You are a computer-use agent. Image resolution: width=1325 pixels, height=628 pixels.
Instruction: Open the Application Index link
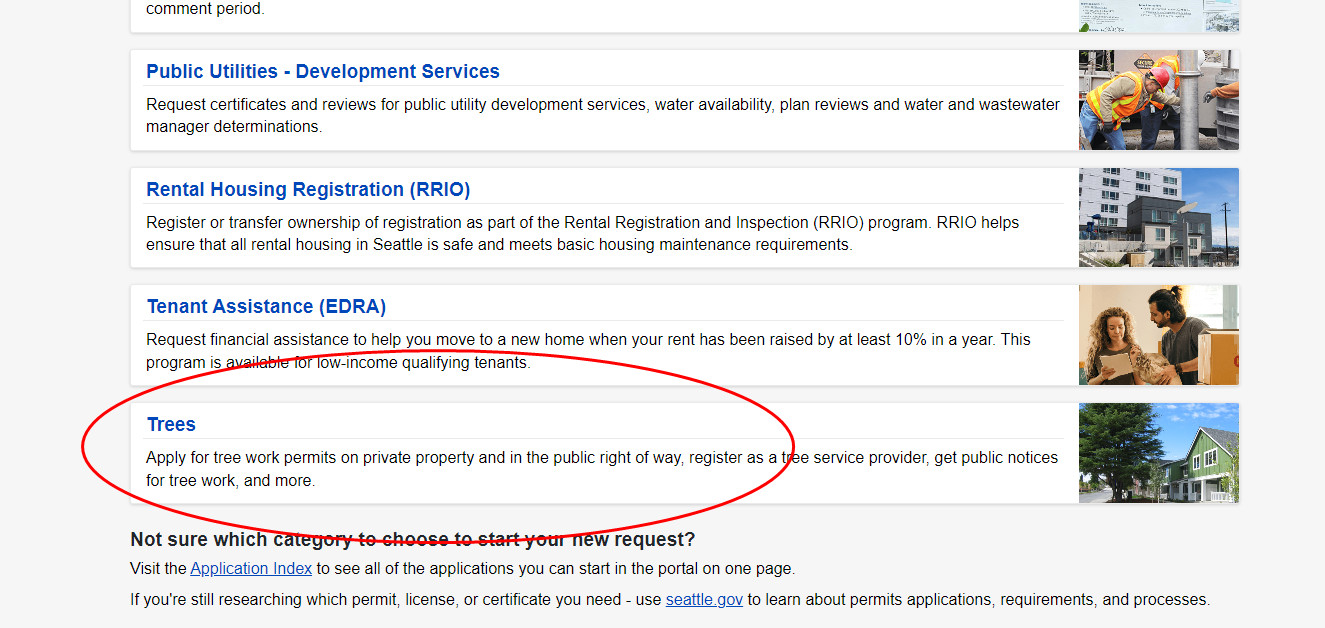251,569
